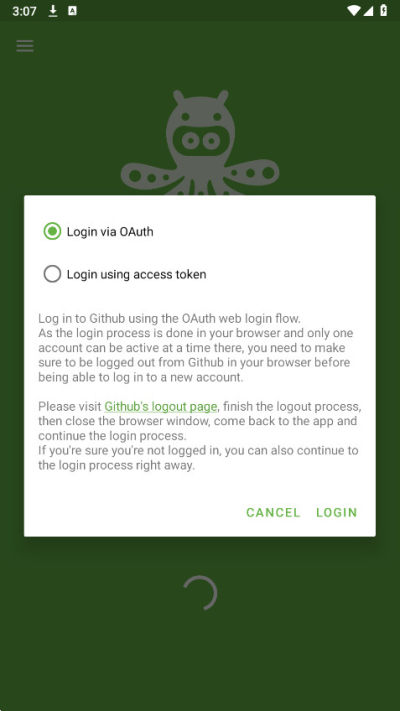This screenshot has height=711, width=400.
Task: Click the 'Login using access token' label text
Action: pos(137,274)
